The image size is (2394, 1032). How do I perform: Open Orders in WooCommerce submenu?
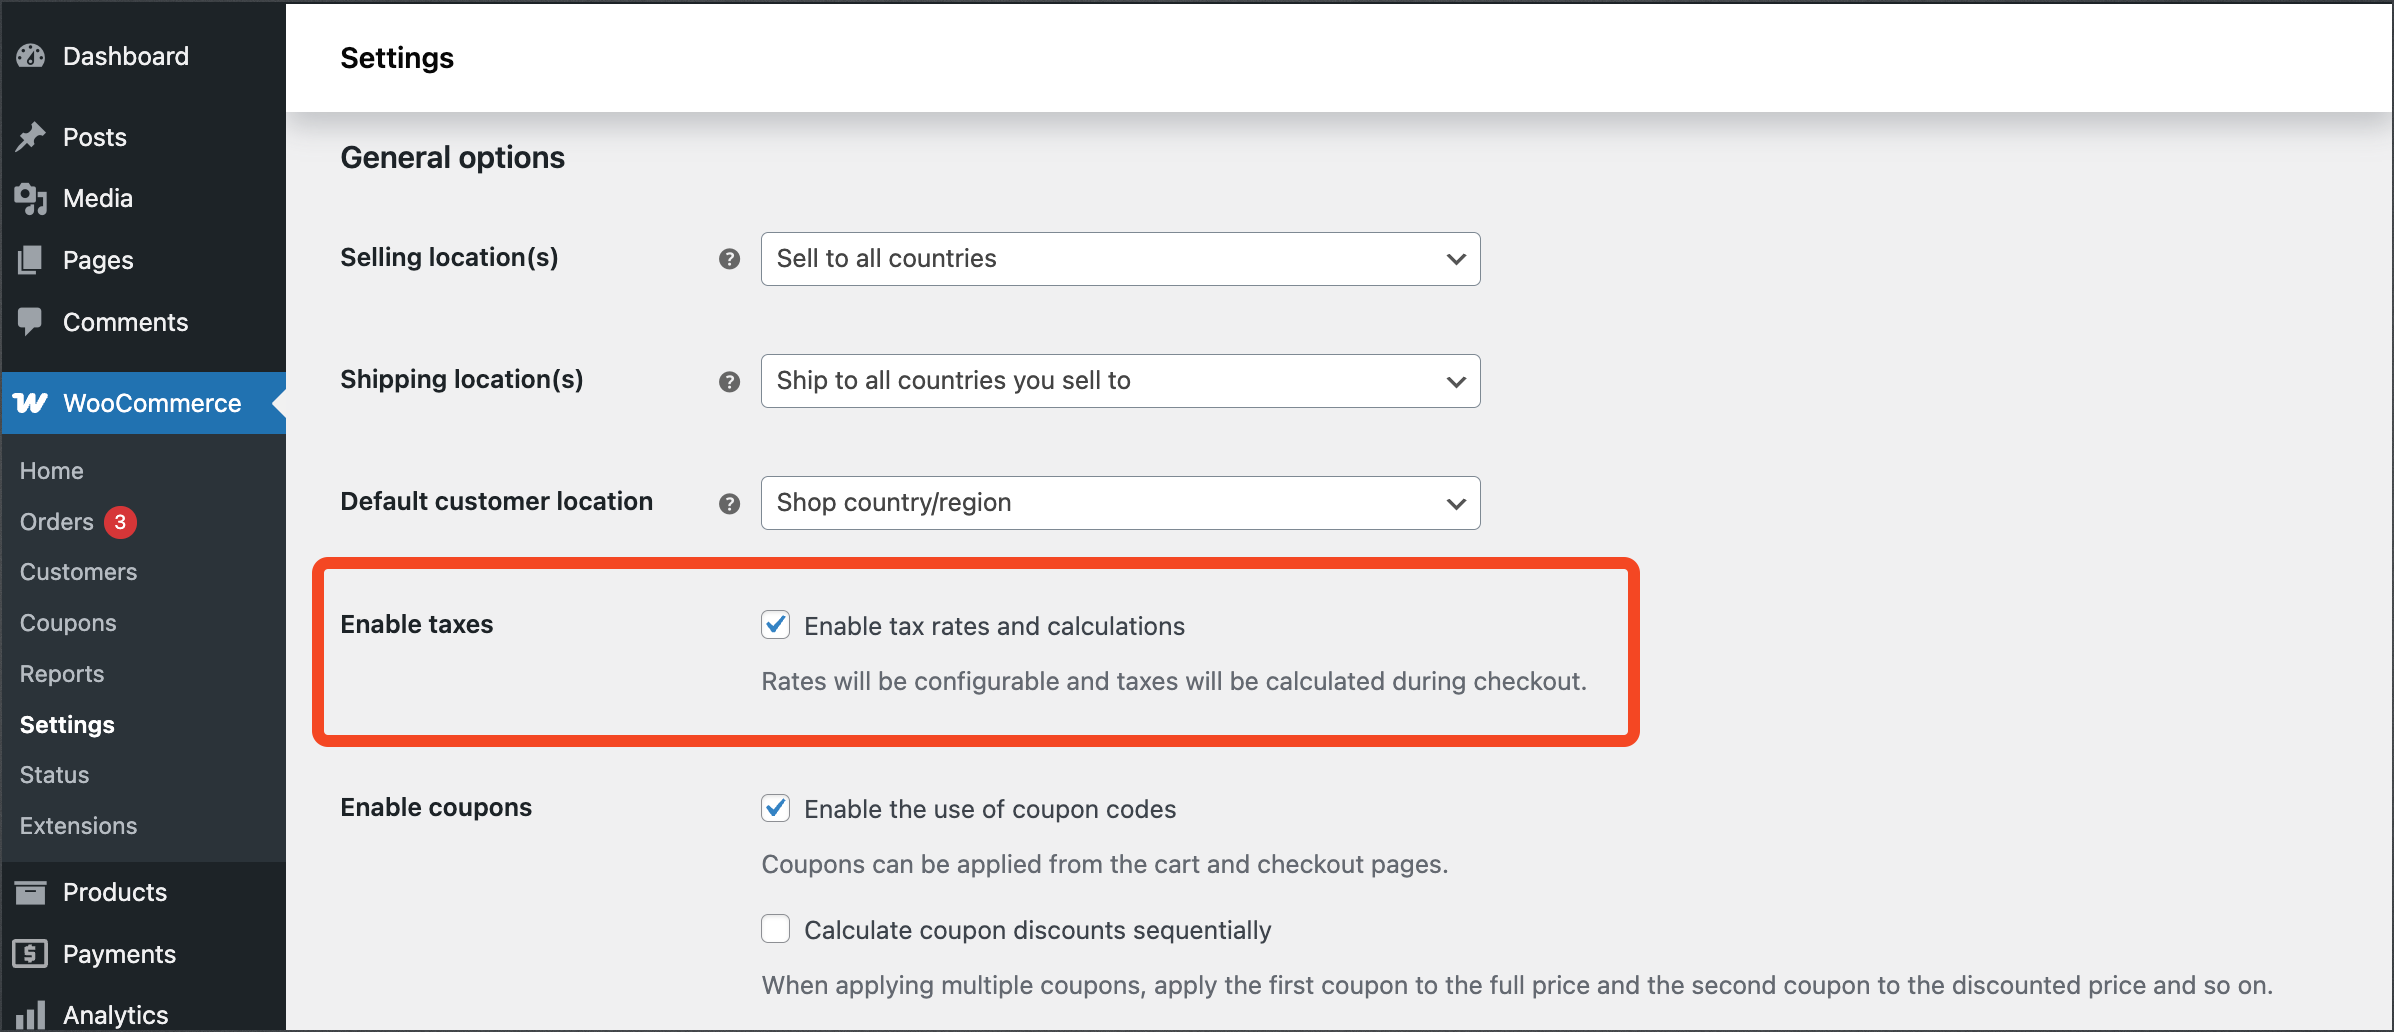point(57,522)
